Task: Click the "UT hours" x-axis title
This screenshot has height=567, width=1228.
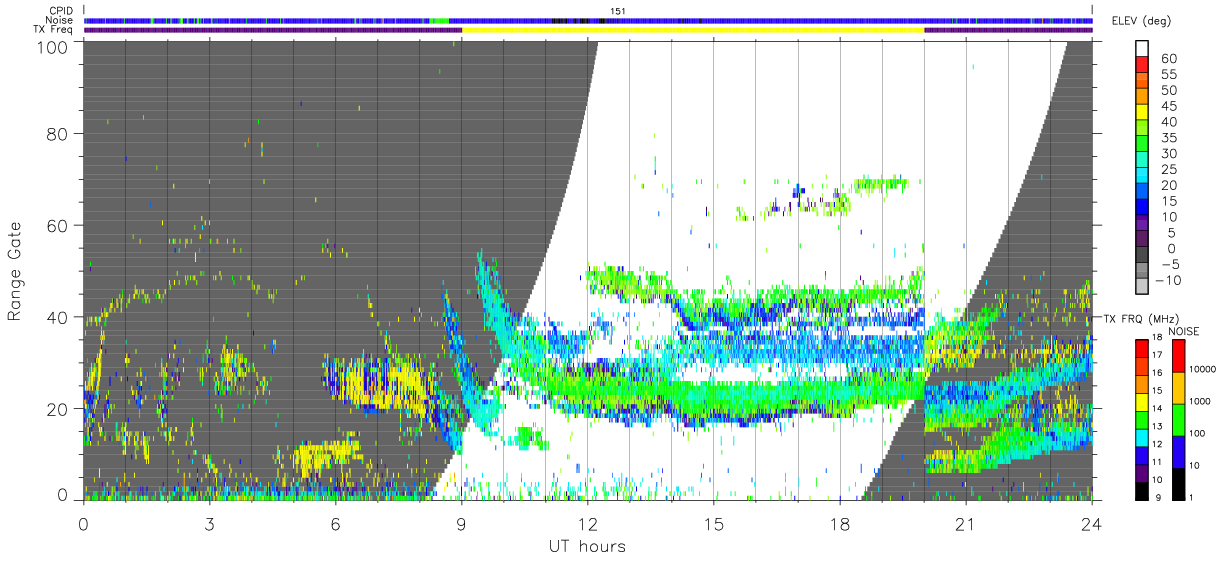Action: click(x=586, y=547)
